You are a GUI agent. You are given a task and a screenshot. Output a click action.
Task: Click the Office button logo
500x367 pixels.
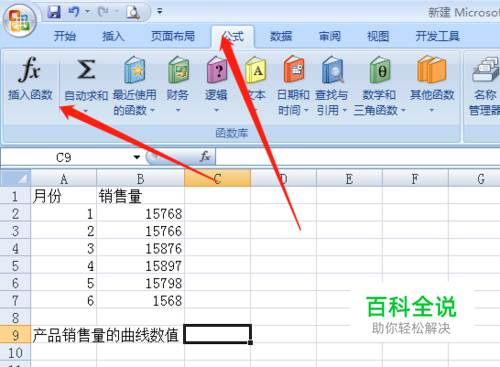[19, 21]
